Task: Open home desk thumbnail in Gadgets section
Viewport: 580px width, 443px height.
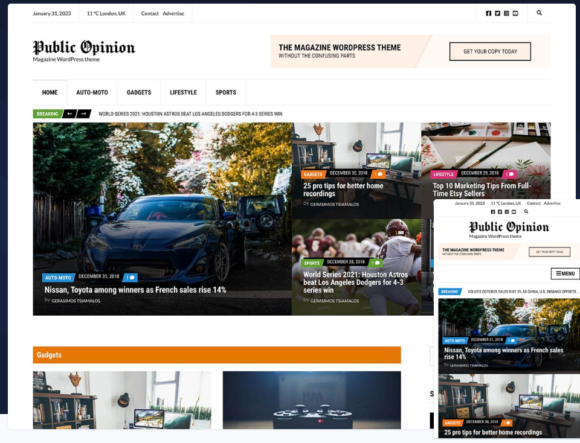Action: click(122, 400)
